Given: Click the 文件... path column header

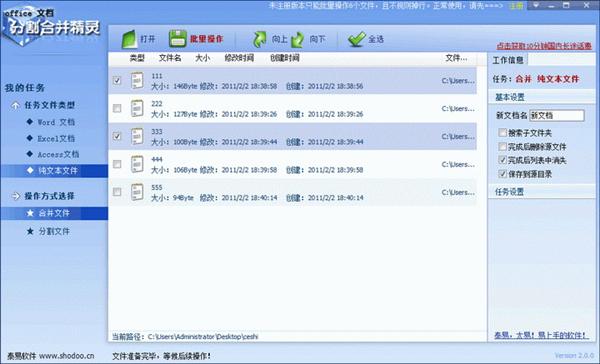Looking at the screenshot, I should [456, 58].
